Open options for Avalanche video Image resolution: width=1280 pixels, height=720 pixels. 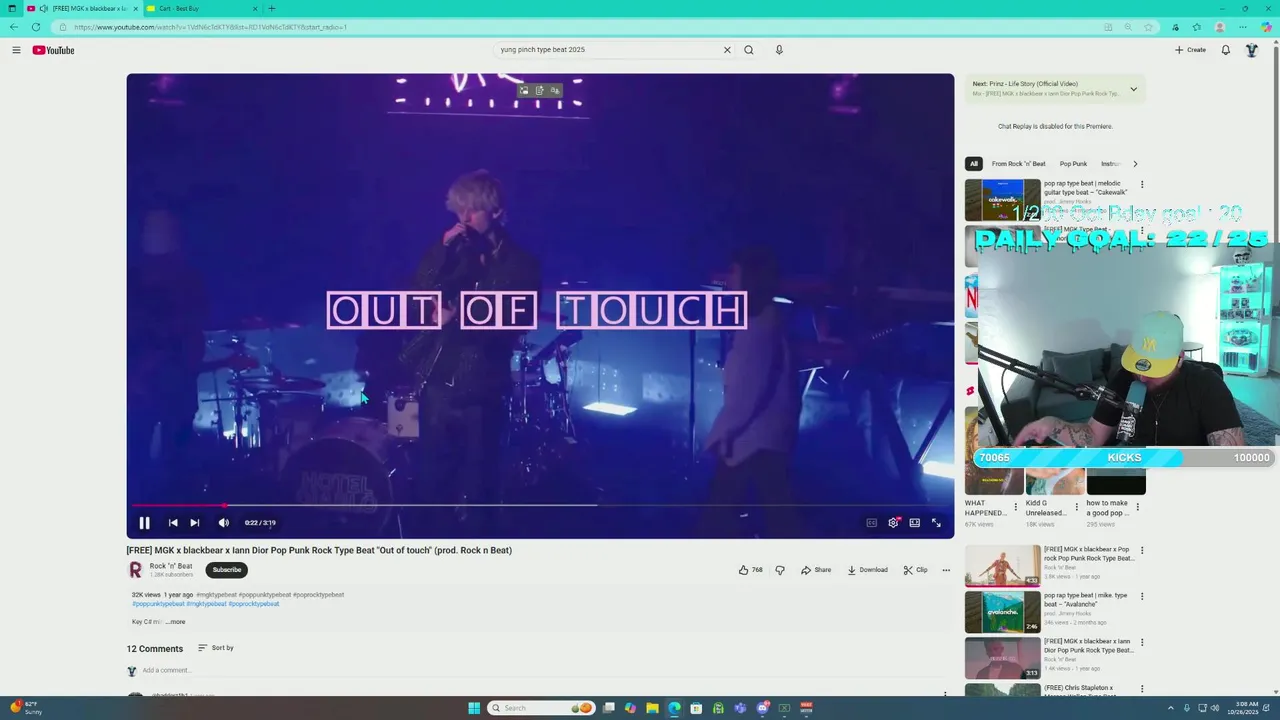tap(1142, 597)
